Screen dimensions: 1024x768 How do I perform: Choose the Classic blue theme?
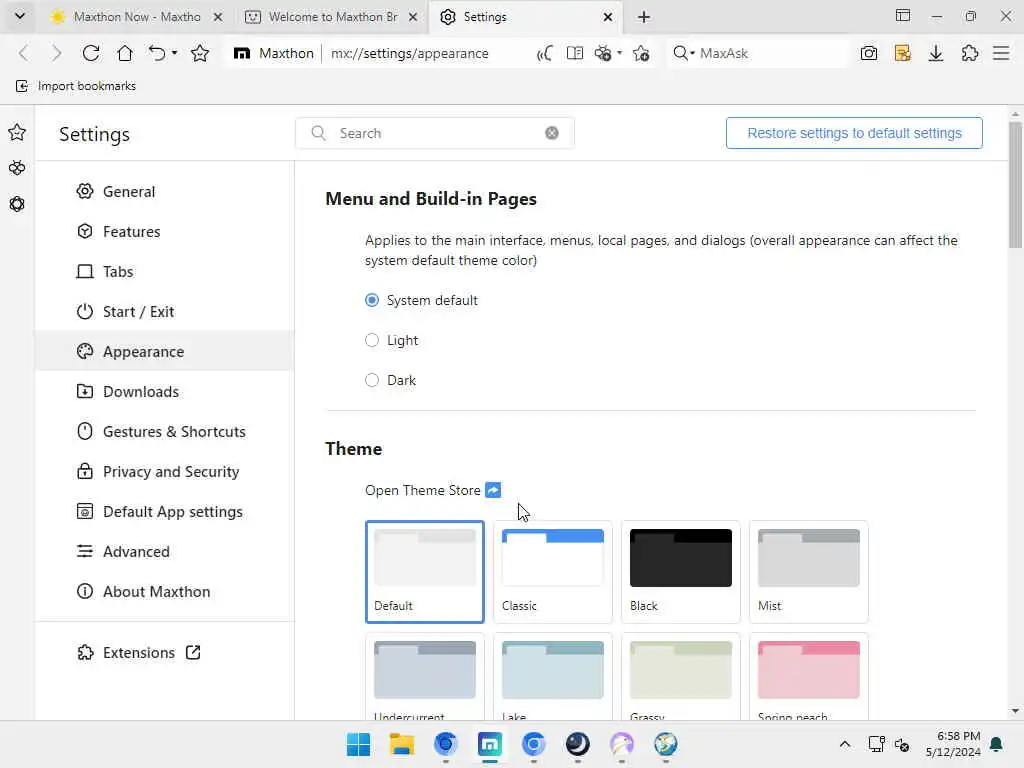pyautogui.click(x=552, y=571)
